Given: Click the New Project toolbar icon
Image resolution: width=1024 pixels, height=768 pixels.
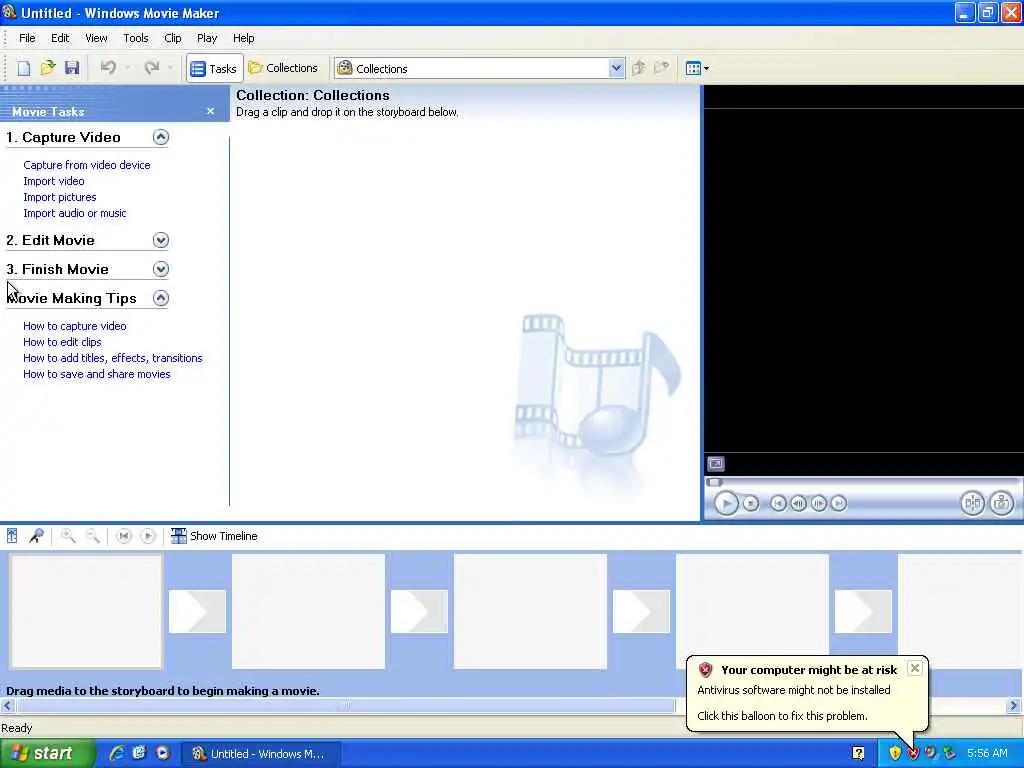Looking at the screenshot, I should click(24, 68).
